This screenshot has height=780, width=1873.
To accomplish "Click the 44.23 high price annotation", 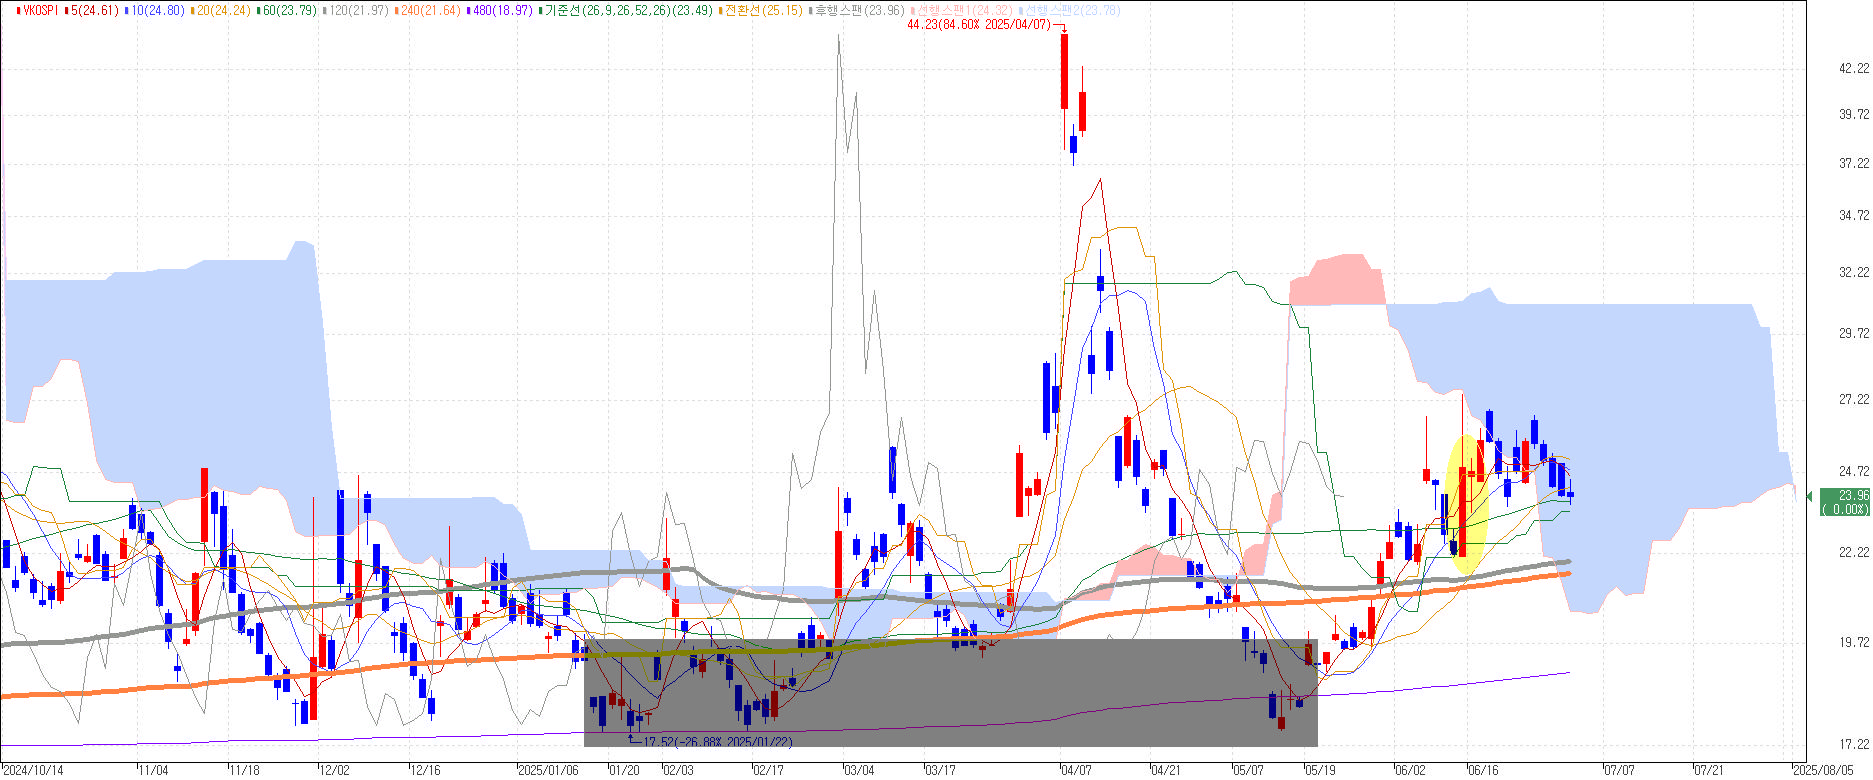I will 980,25.
